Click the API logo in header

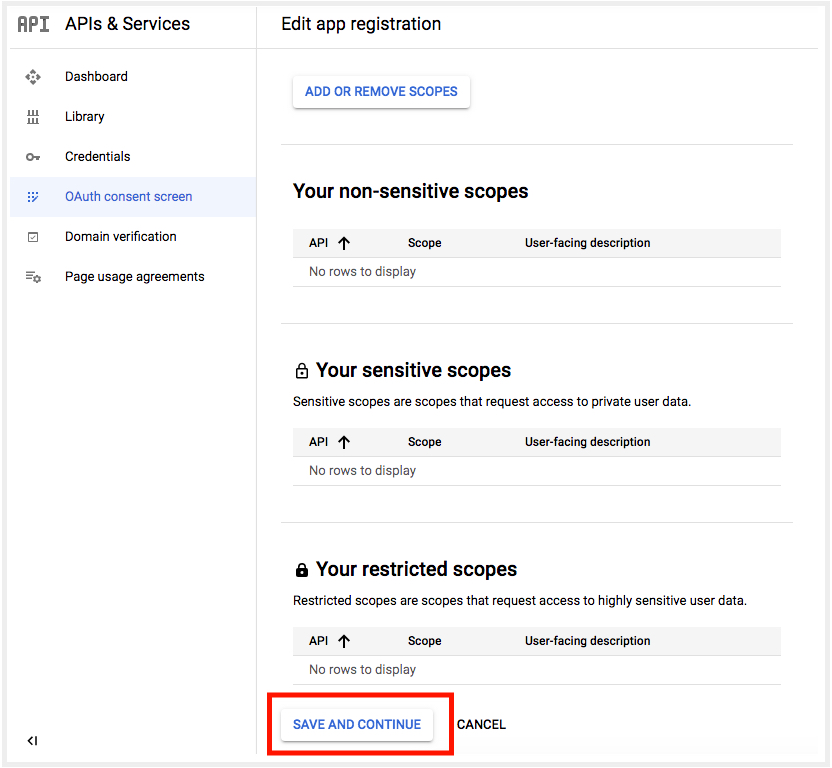(33, 24)
